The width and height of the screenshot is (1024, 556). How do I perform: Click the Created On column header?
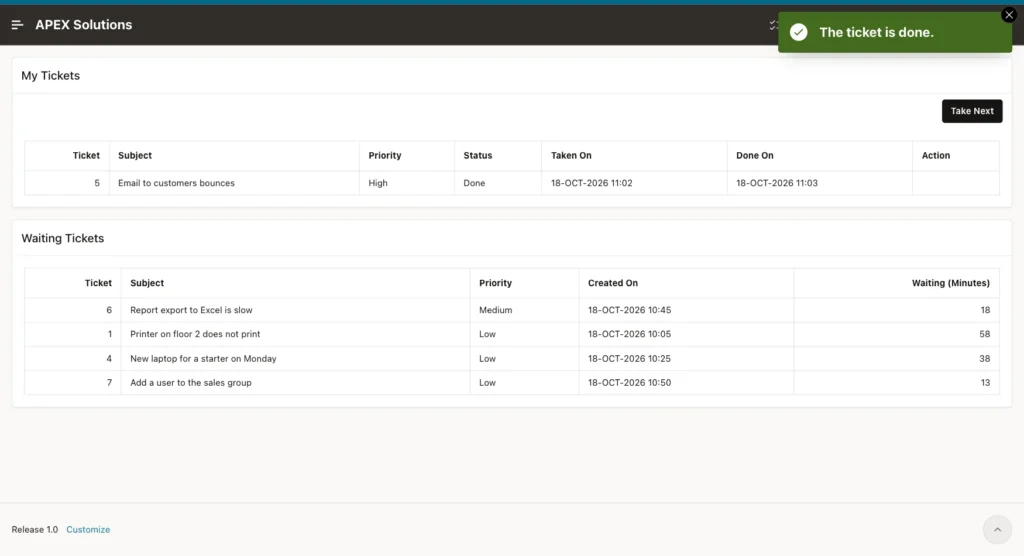coord(613,283)
